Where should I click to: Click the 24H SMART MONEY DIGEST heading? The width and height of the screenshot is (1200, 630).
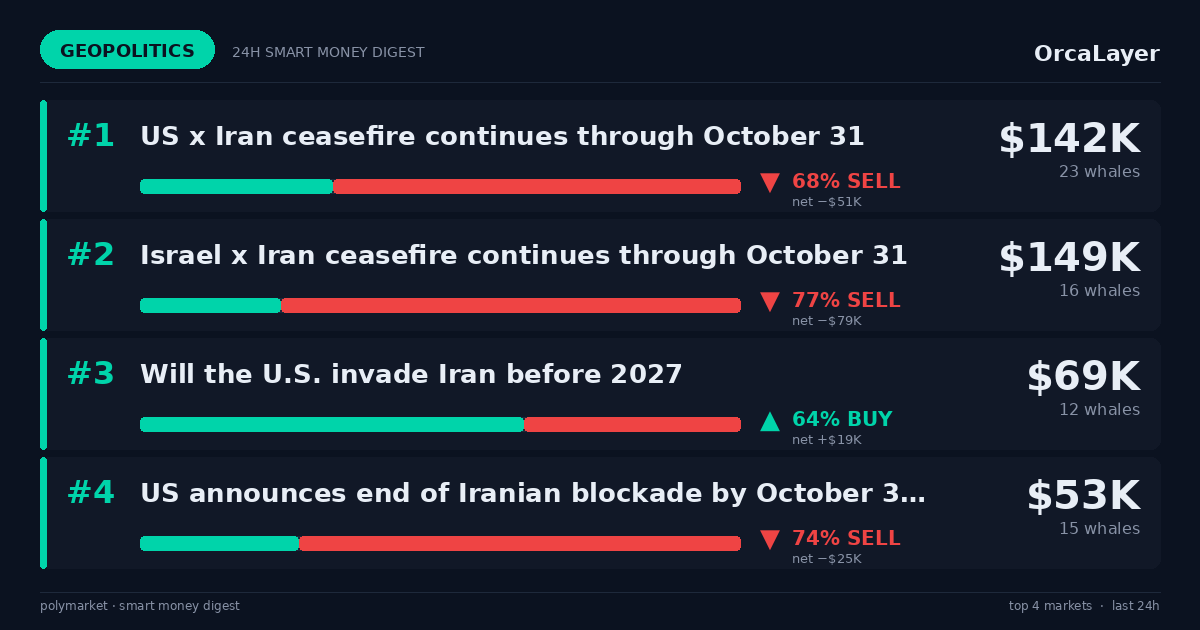(x=328, y=52)
